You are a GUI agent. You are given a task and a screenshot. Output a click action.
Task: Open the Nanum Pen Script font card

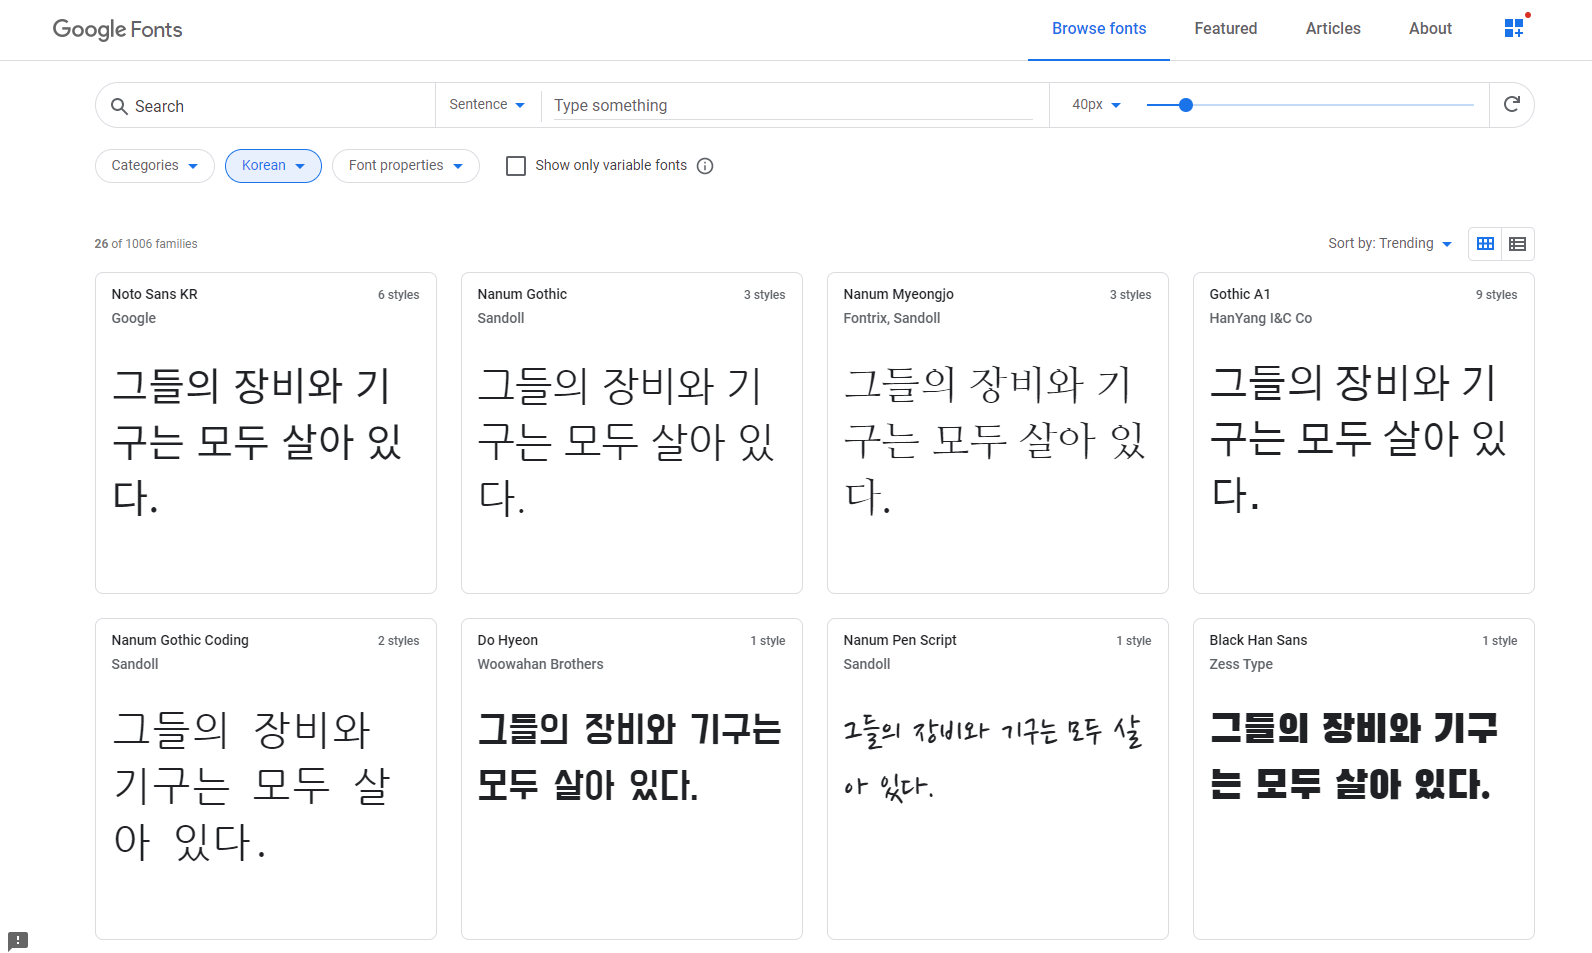(998, 779)
